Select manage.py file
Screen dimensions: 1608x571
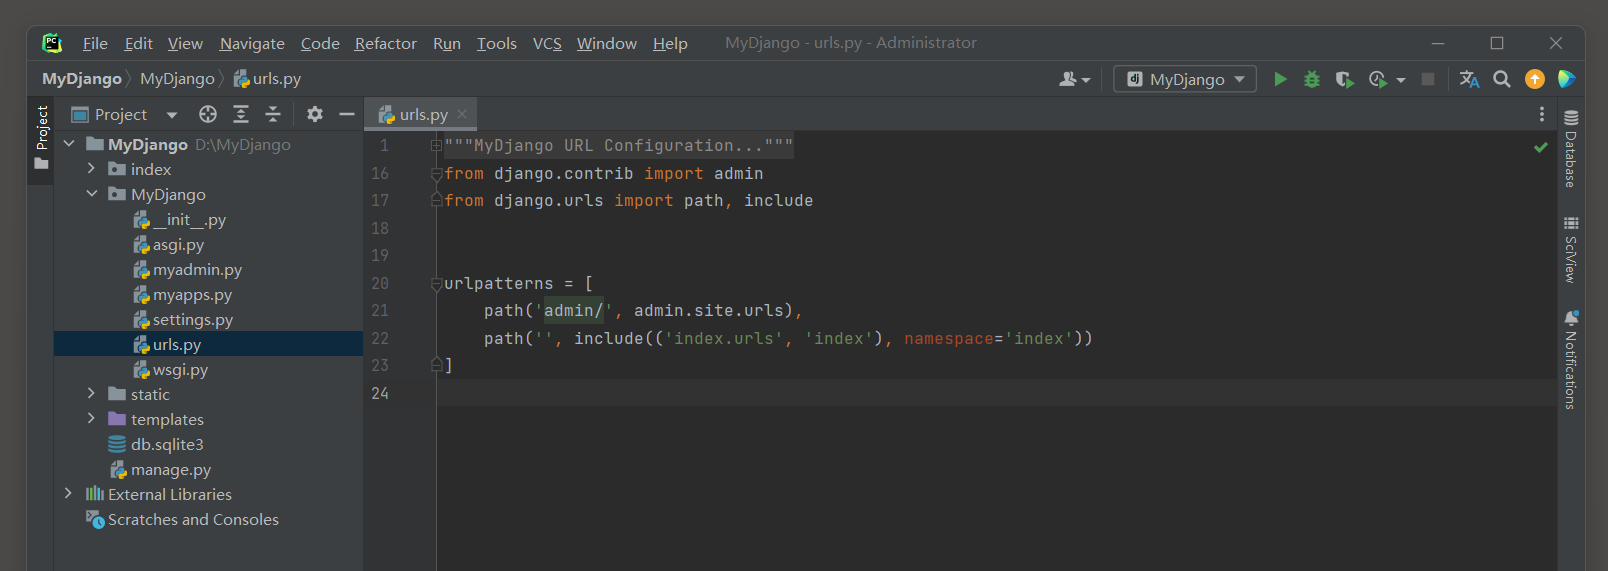tap(160, 469)
